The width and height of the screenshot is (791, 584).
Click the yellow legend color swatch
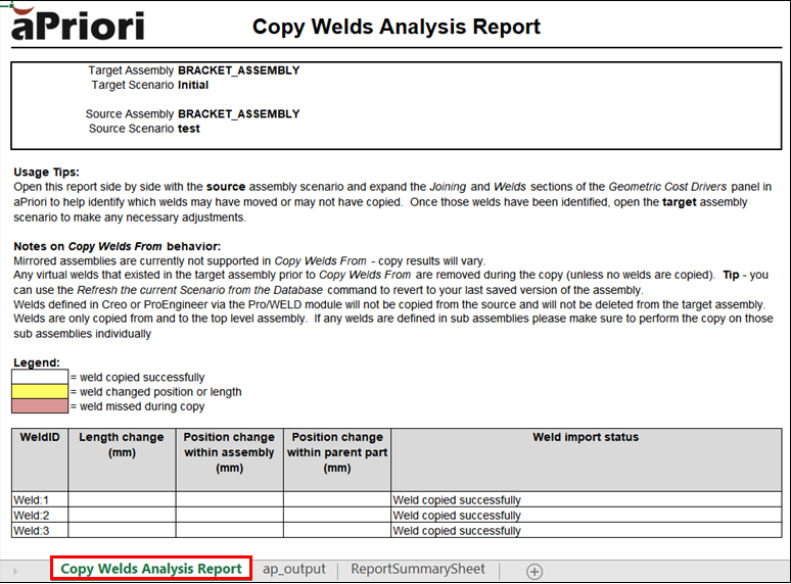pos(40,392)
